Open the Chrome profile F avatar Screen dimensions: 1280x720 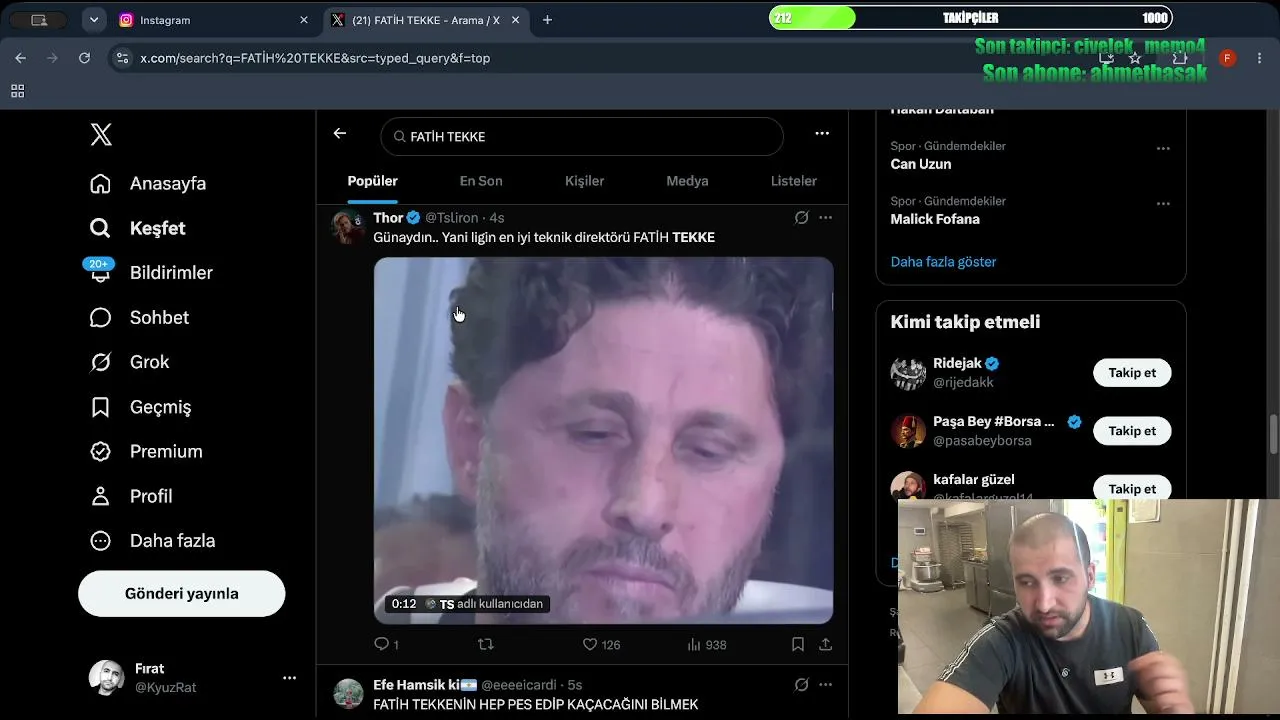[1228, 58]
